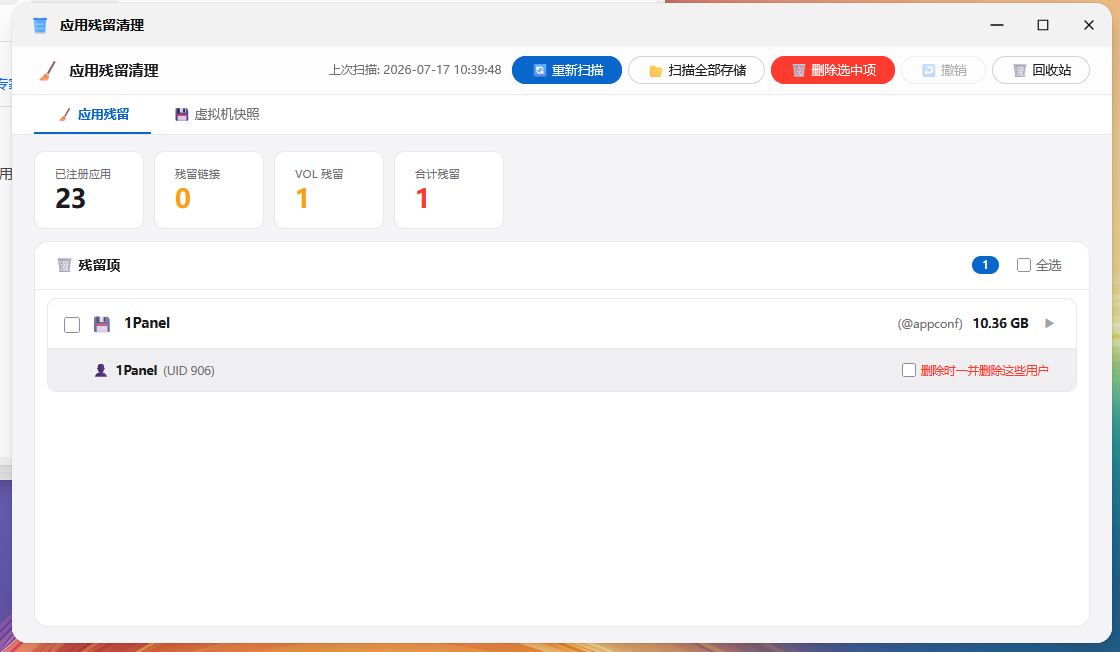This screenshot has height=652, width=1120.
Task: Click the user icon next to 1Panel UID 906
Action: click(101, 370)
